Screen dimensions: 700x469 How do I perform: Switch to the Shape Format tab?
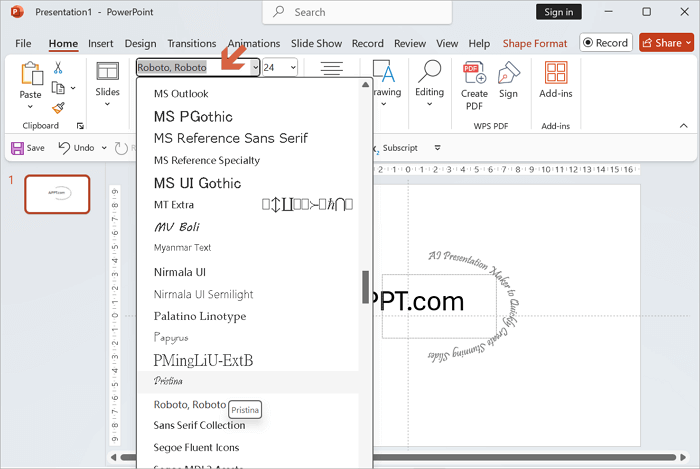(535, 44)
